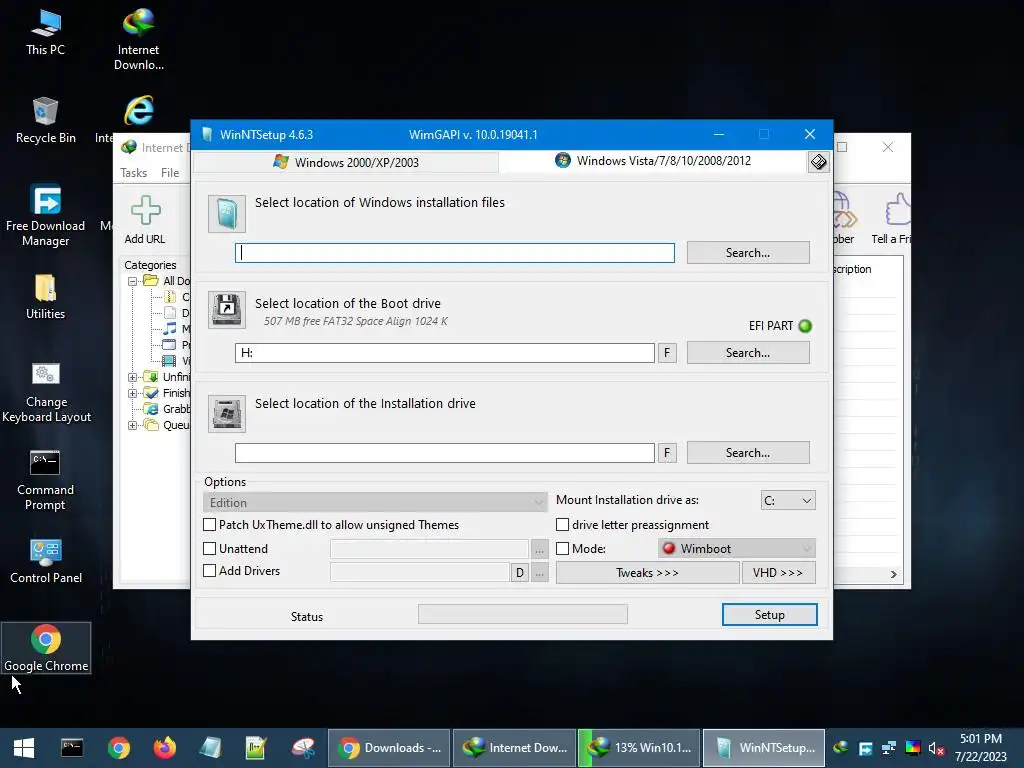Click the Boot drive floppy icon
This screenshot has width=1024, height=768.
(x=227, y=310)
